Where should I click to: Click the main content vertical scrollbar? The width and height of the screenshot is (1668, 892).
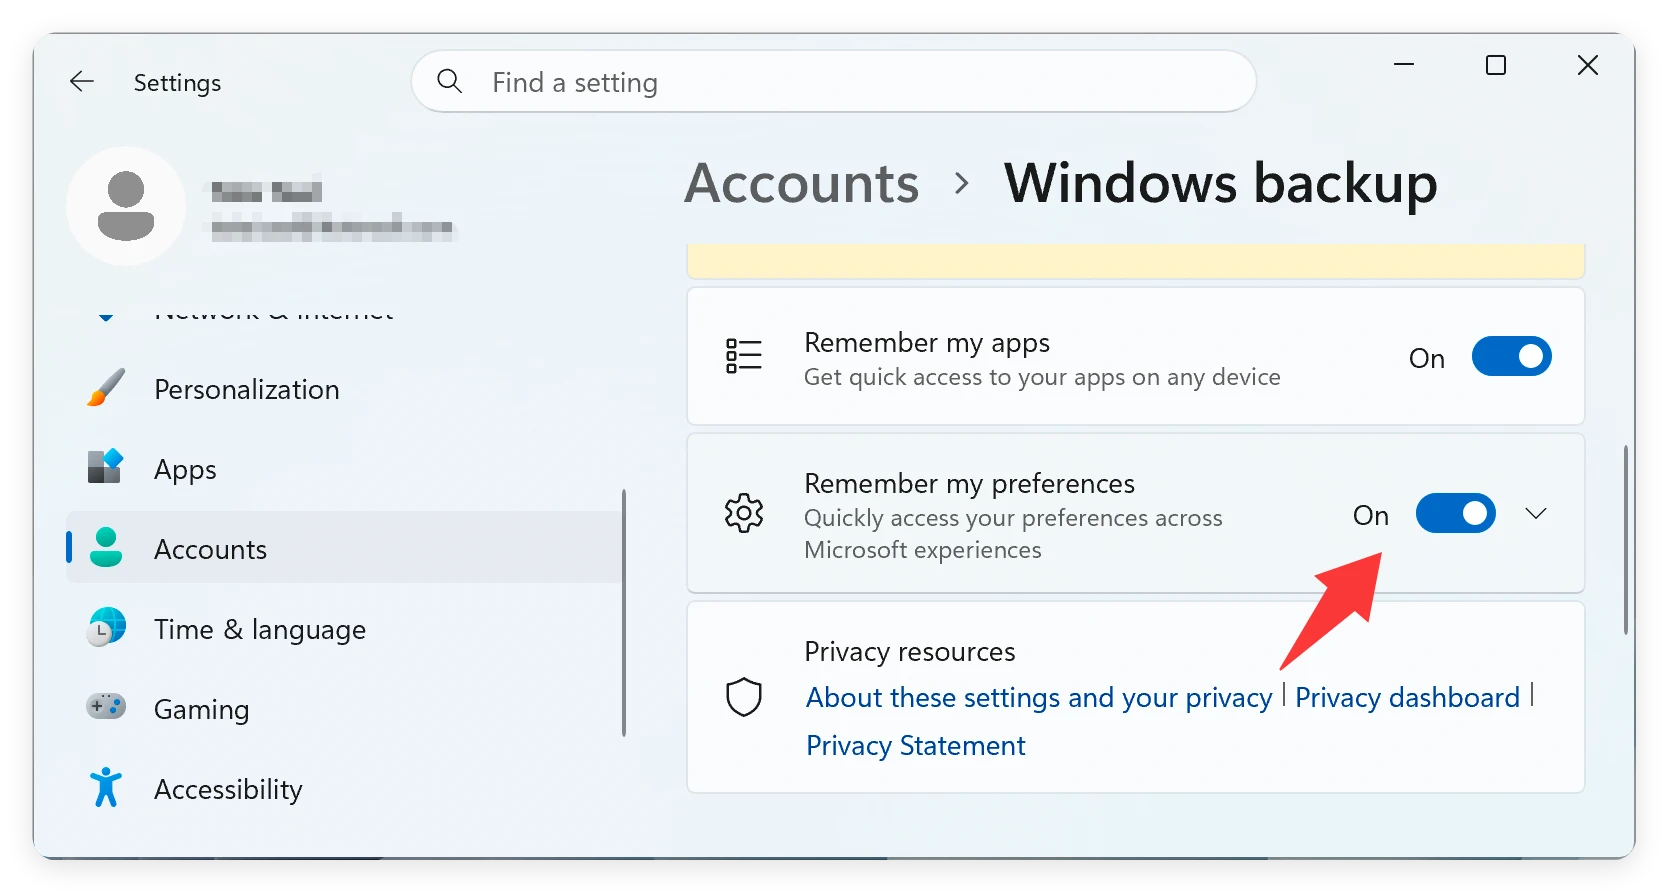(1626, 540)
